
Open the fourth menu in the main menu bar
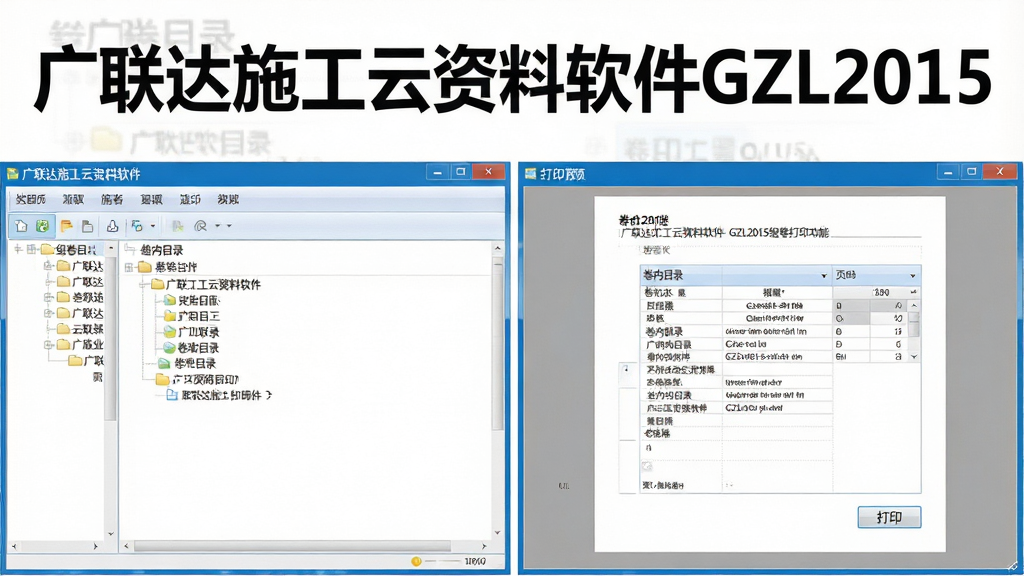(151, 199)
